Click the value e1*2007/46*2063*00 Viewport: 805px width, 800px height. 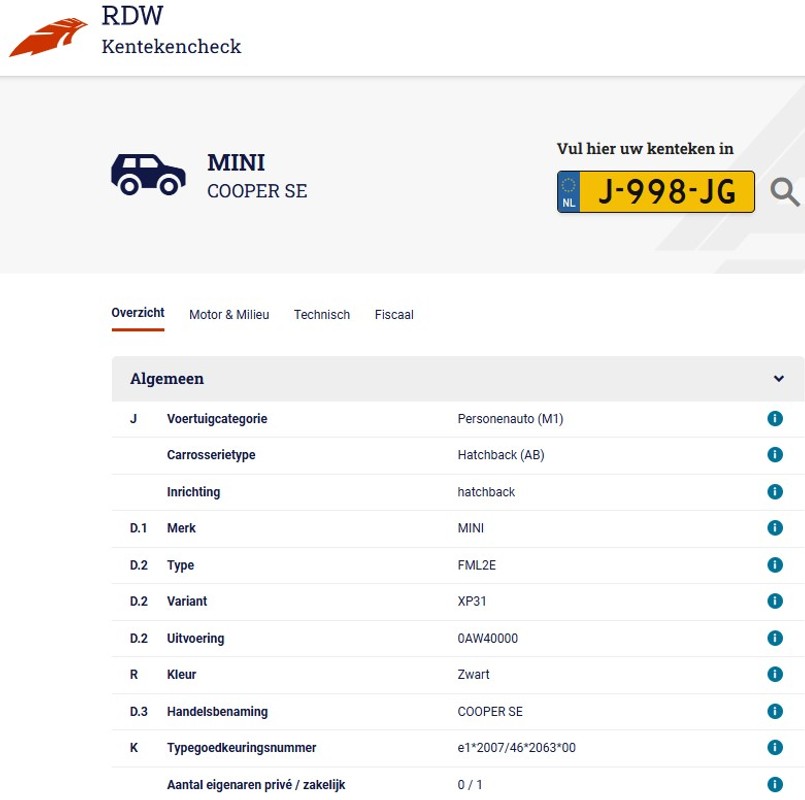[516, 748]
